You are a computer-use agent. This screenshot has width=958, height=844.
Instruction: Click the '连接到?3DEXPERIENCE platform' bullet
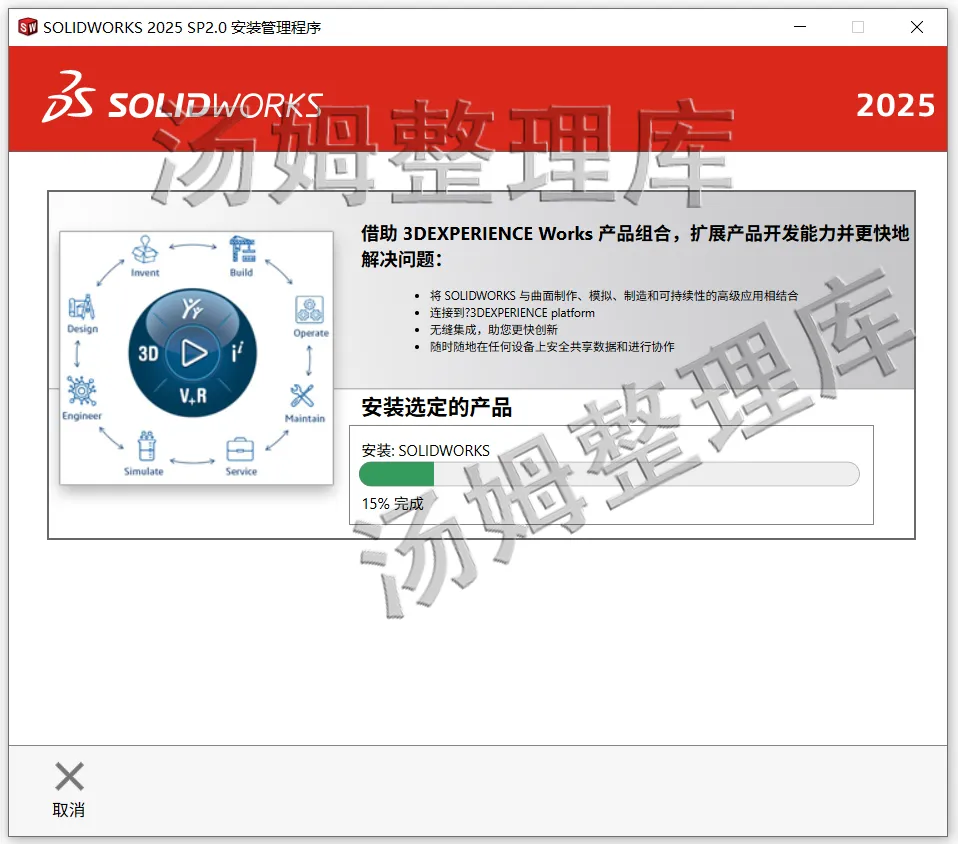tap(512, 313)
